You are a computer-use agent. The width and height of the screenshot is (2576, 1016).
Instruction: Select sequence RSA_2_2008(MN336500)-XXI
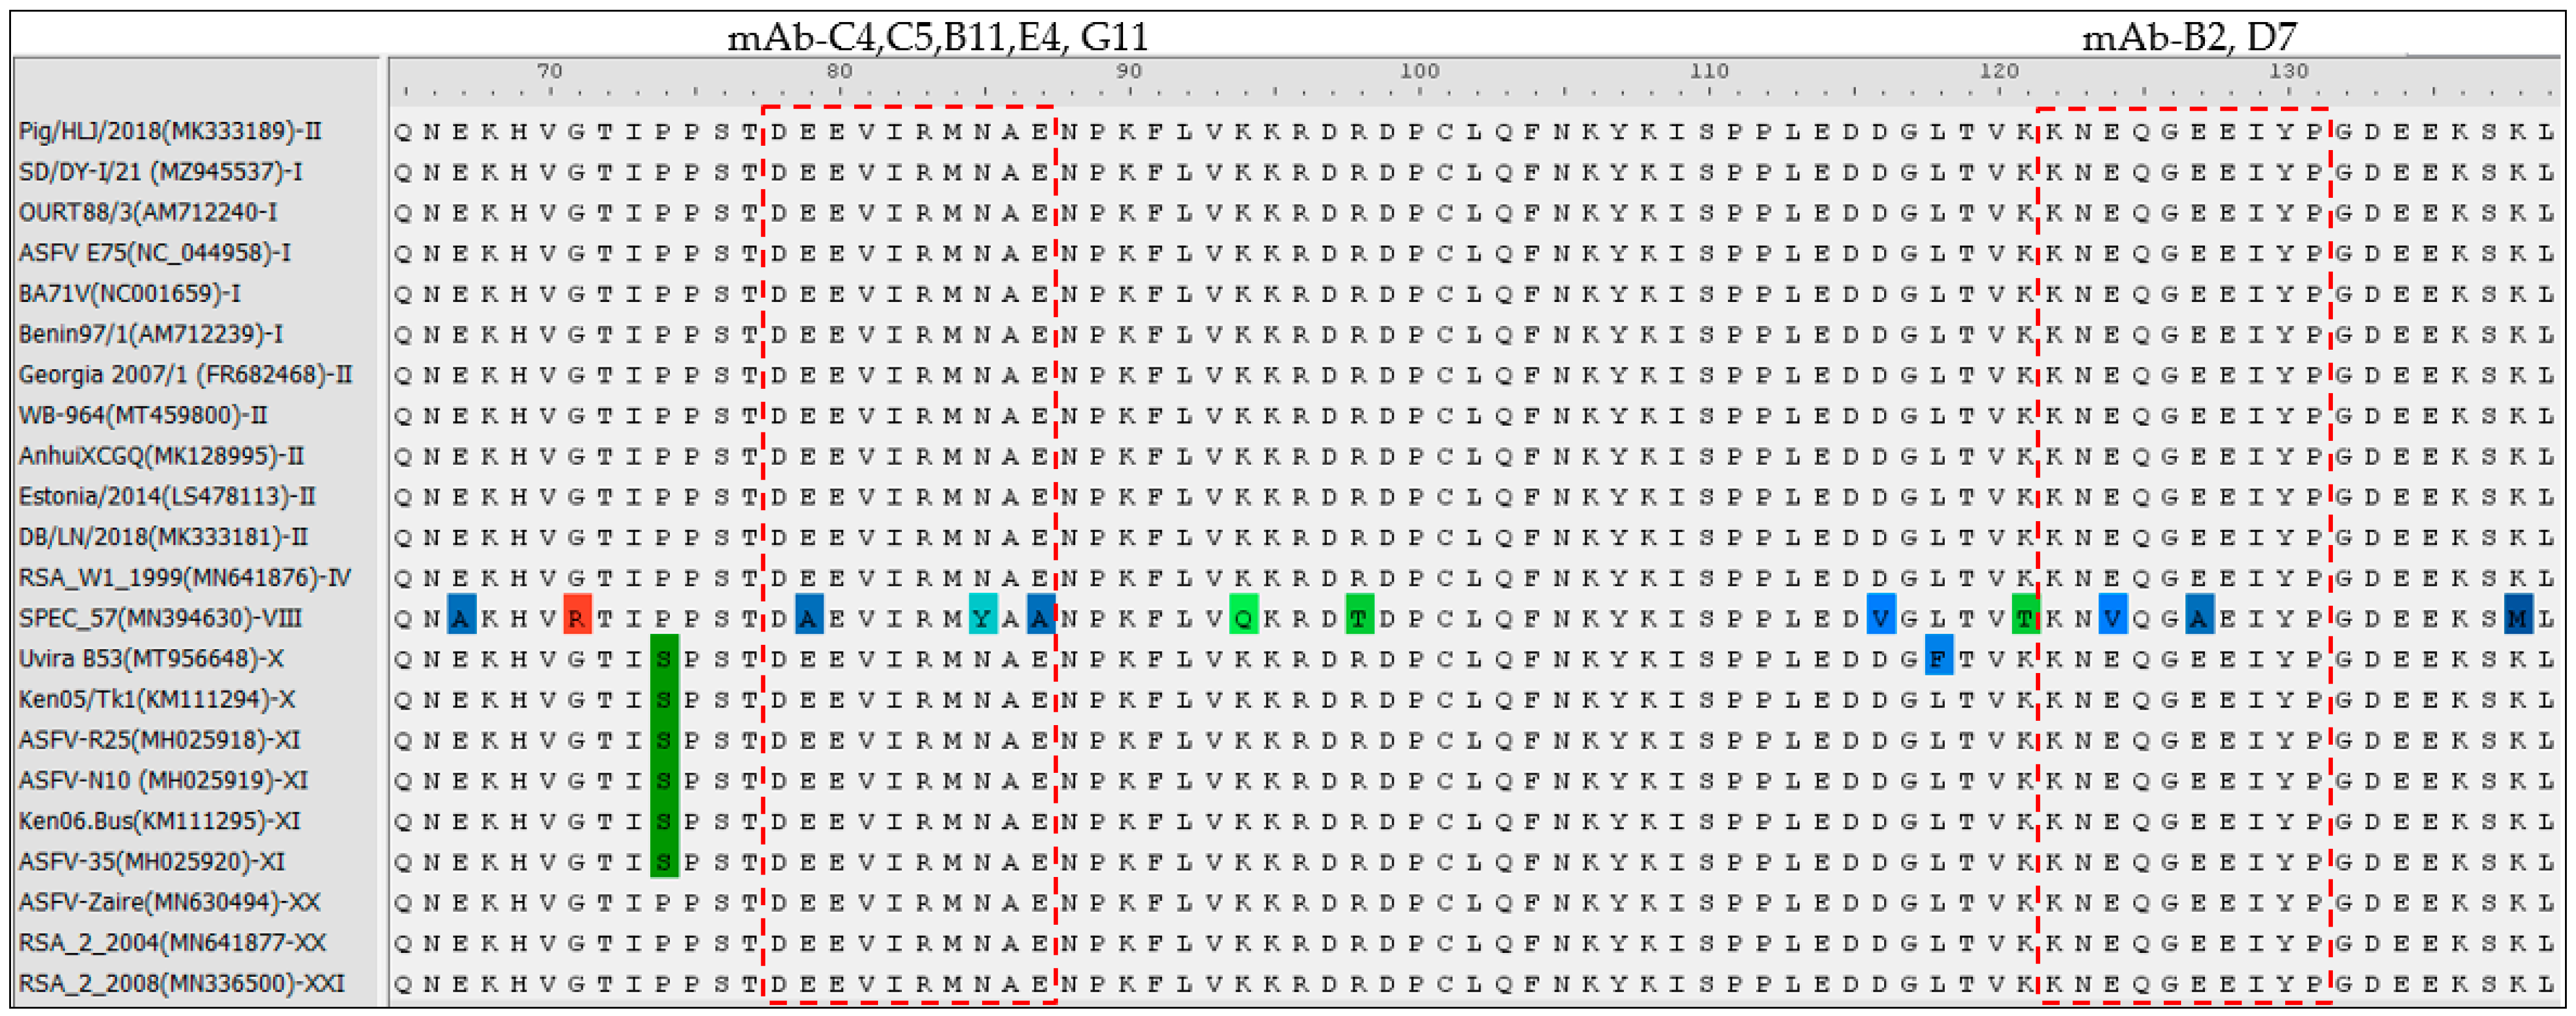click(181, 984)
